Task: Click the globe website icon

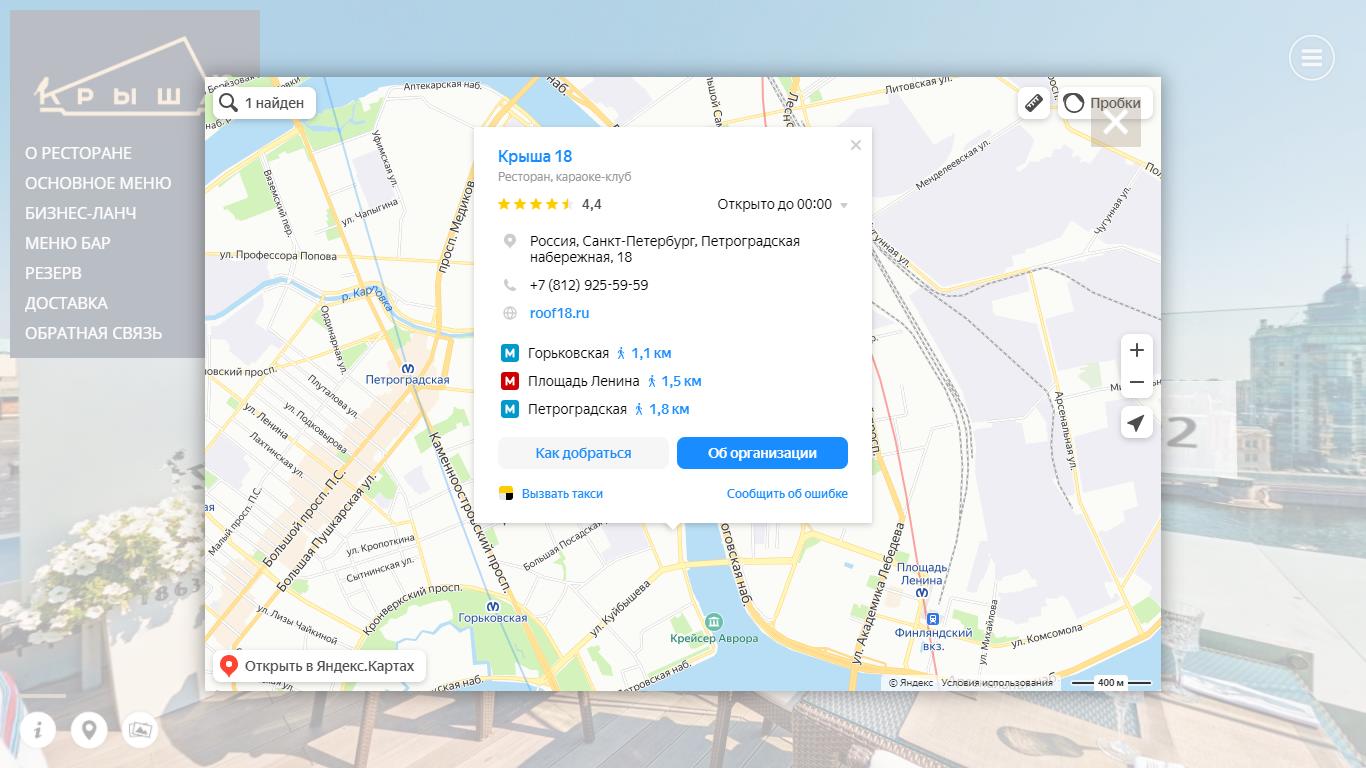Action: pyautogui.click(x=510, y=313)
